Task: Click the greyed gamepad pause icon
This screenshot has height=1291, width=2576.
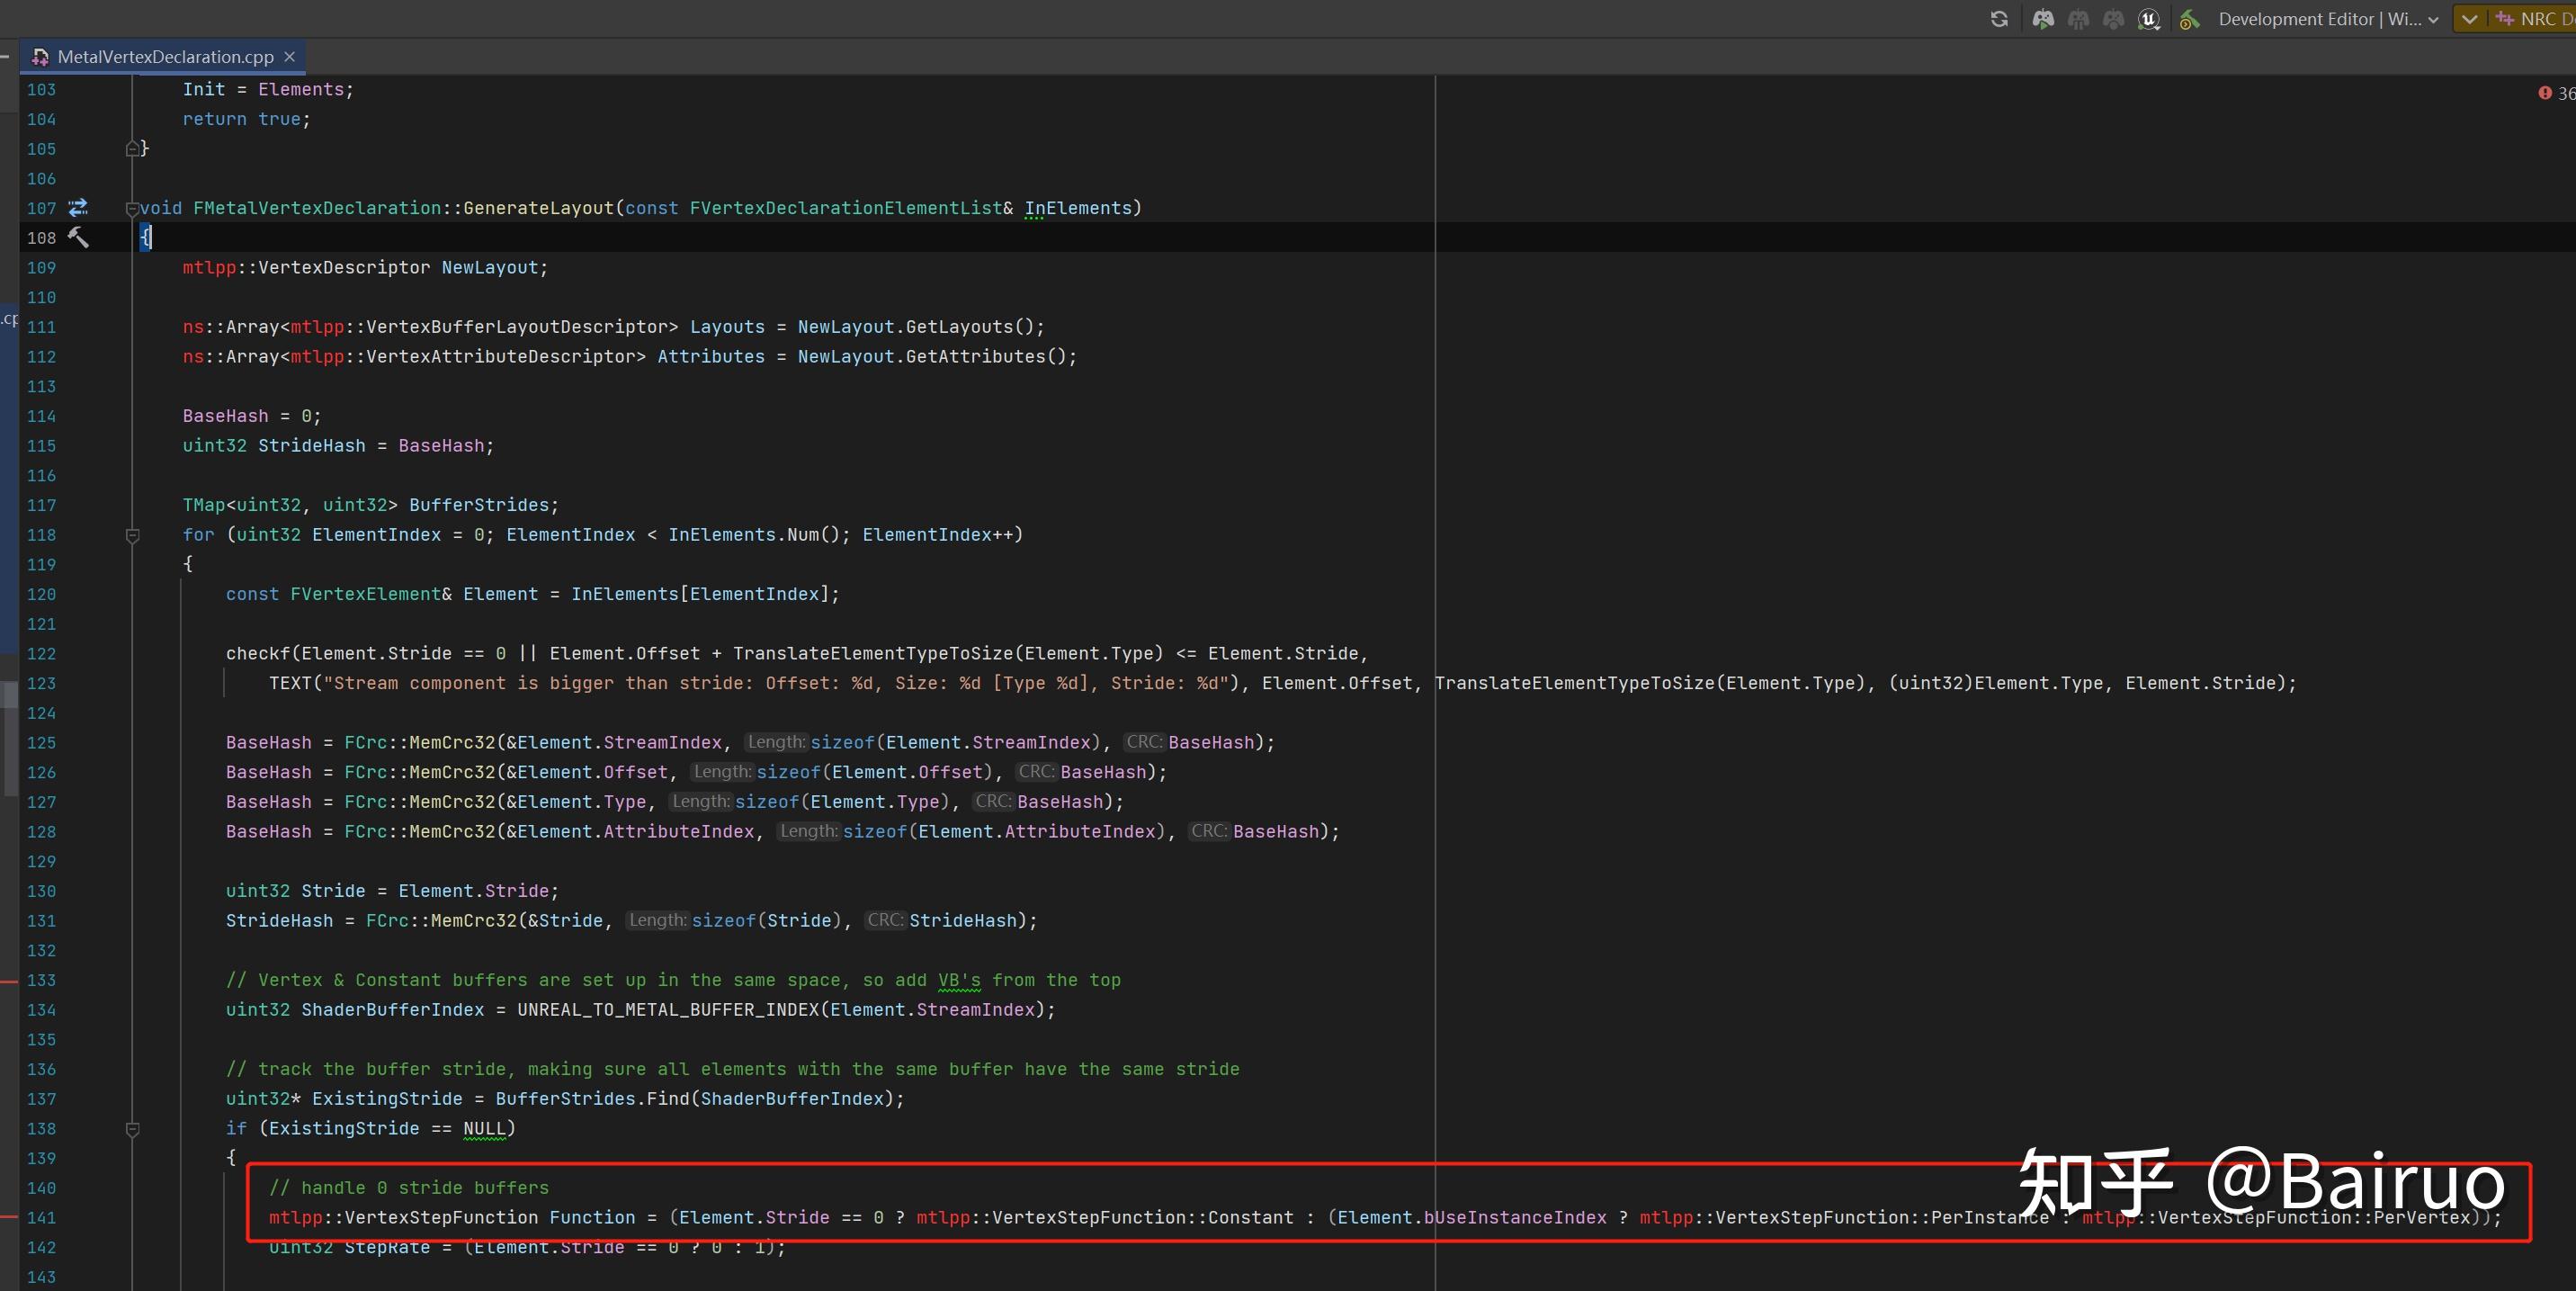Action: coord(2078,19)
